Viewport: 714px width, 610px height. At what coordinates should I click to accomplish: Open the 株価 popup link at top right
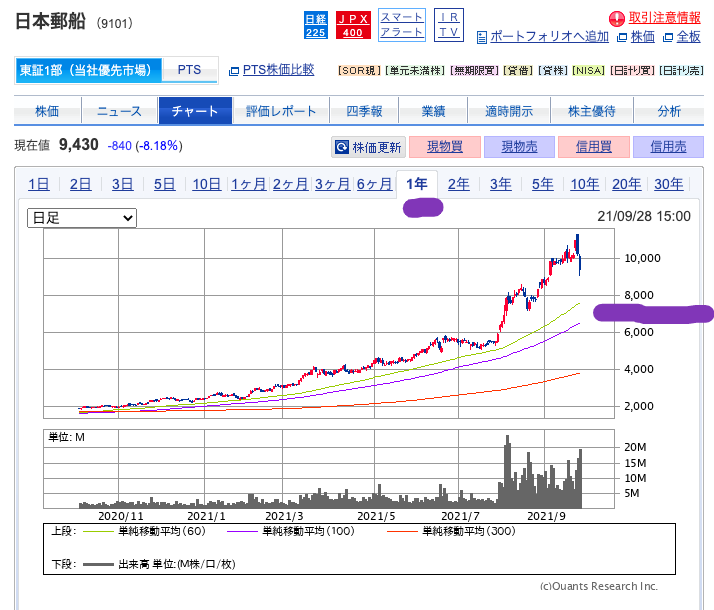coord(643,36)
